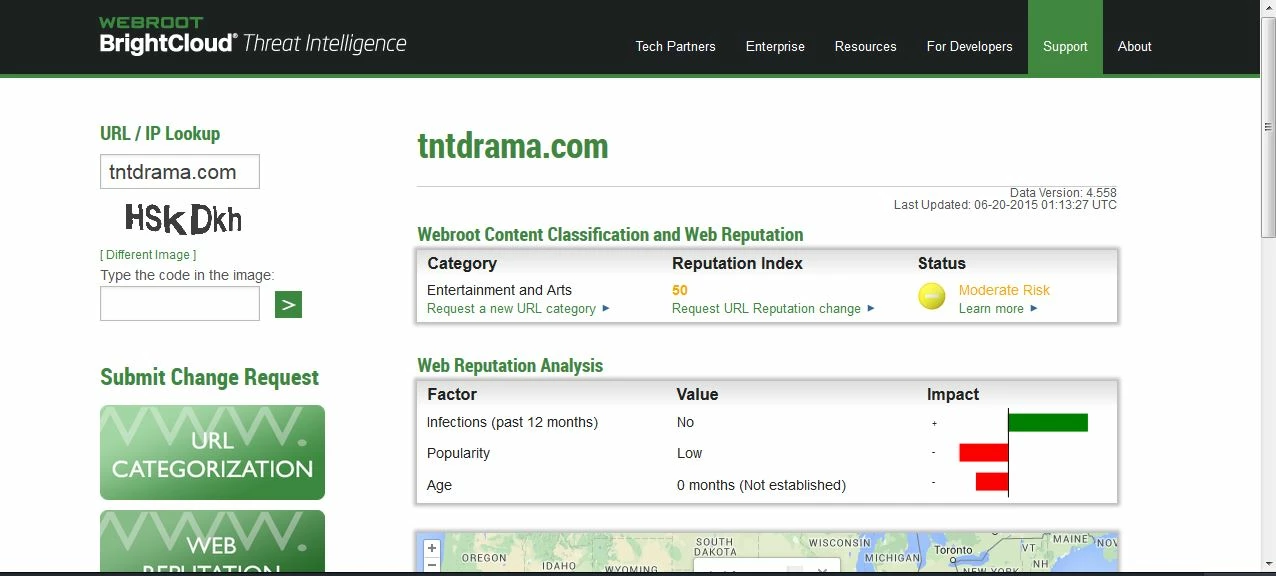This screenshot has width=1276, height=576.
Task: Open the Enterprise menu
Action: click(x=775, y=46)
